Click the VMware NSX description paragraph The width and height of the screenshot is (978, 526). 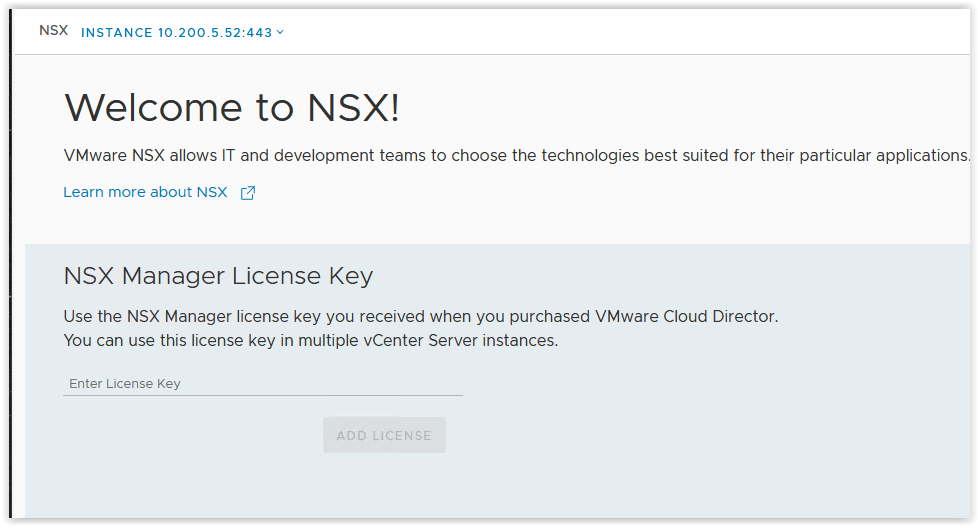516,155
